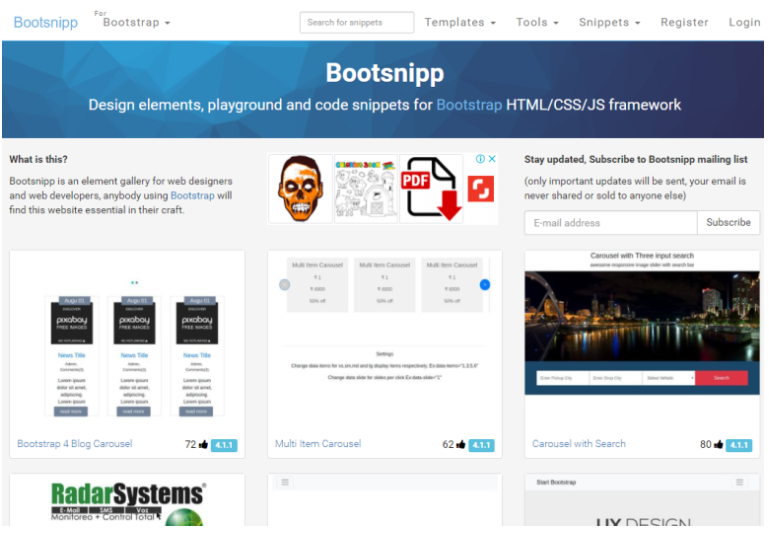Expand the Templates menu
Screen dimensions: 769x534
pos(460,23)
